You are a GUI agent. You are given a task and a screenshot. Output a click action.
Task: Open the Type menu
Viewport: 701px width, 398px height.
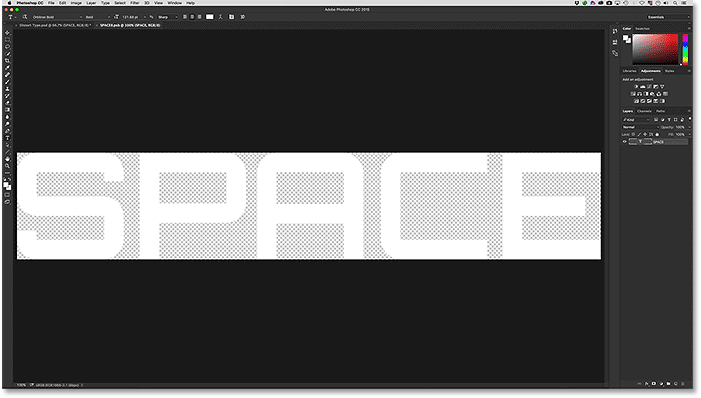(105, 3)
